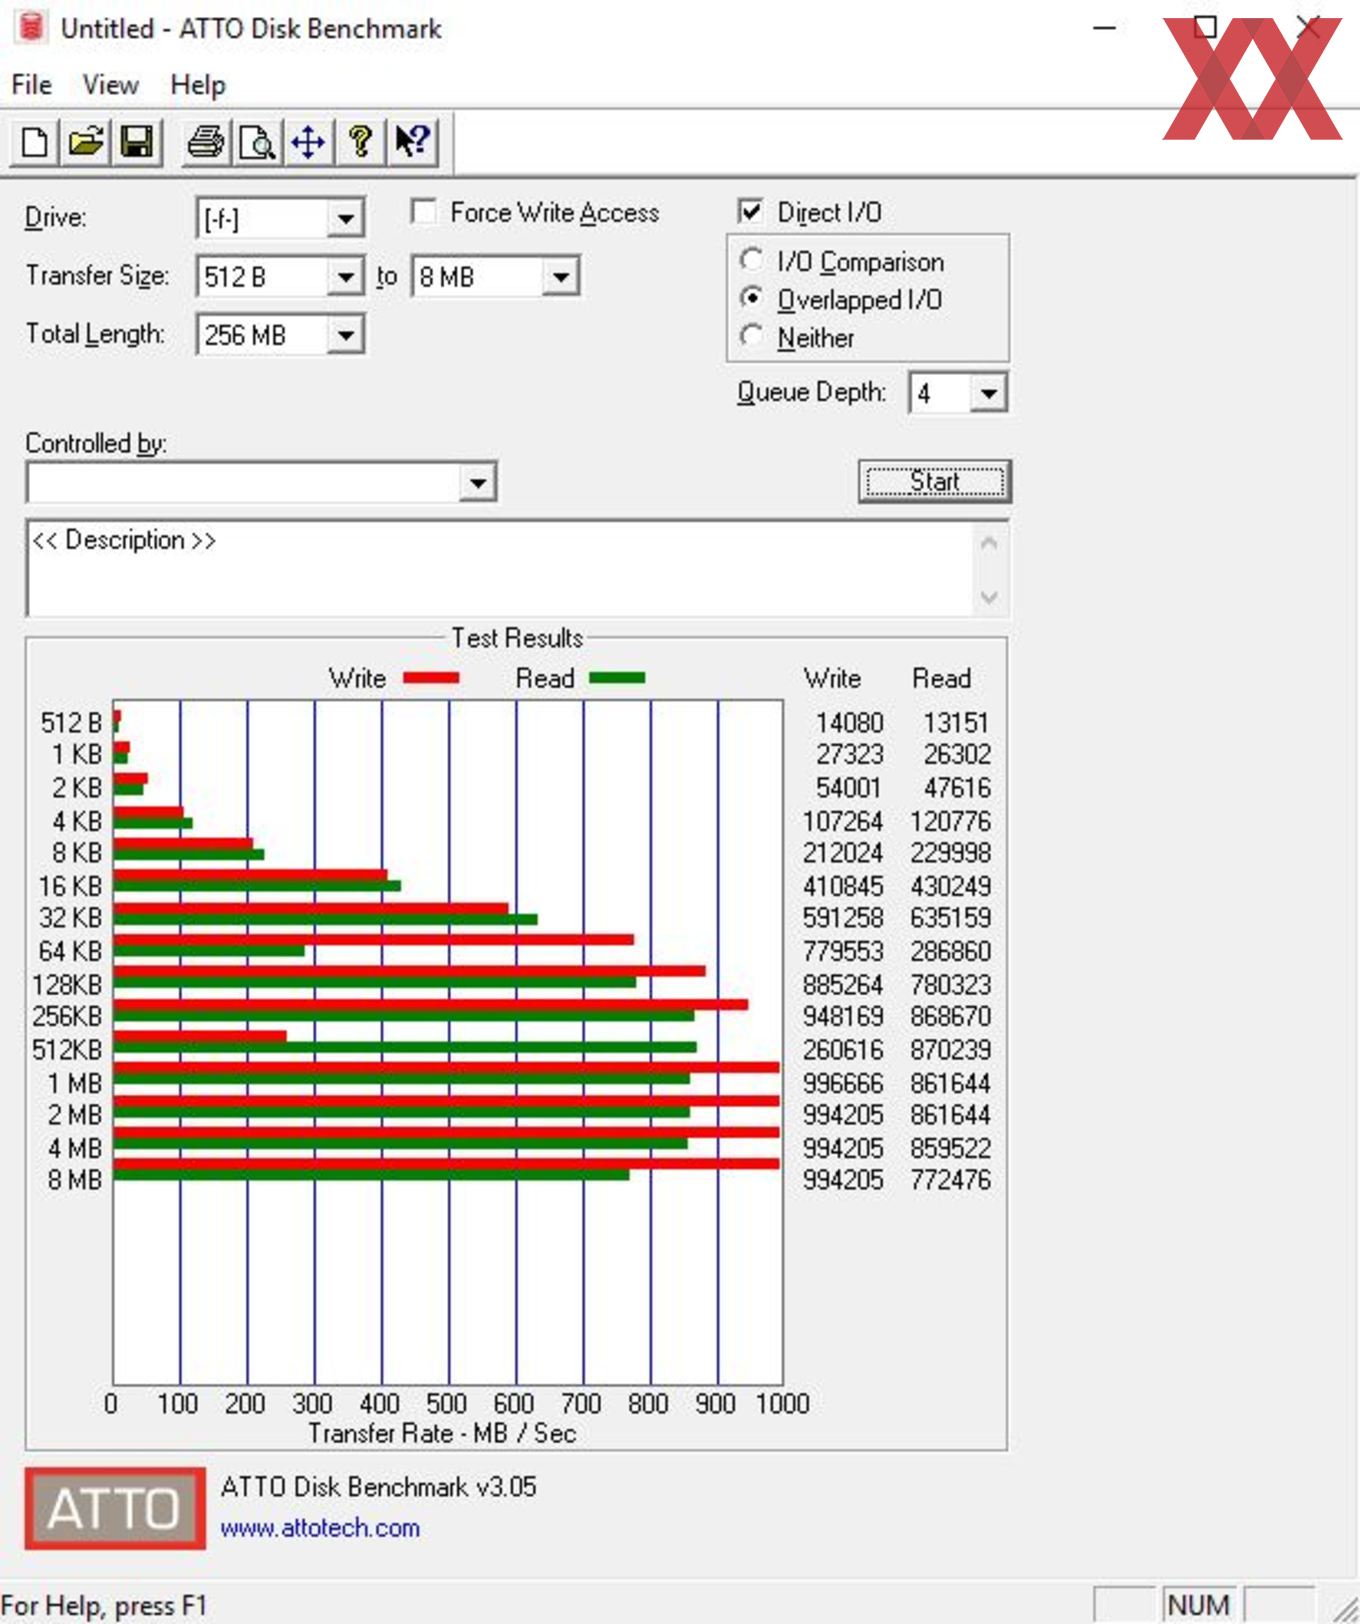Click the 64 KB row label
Screen dimensions: 1360x1624
[70, 951]
